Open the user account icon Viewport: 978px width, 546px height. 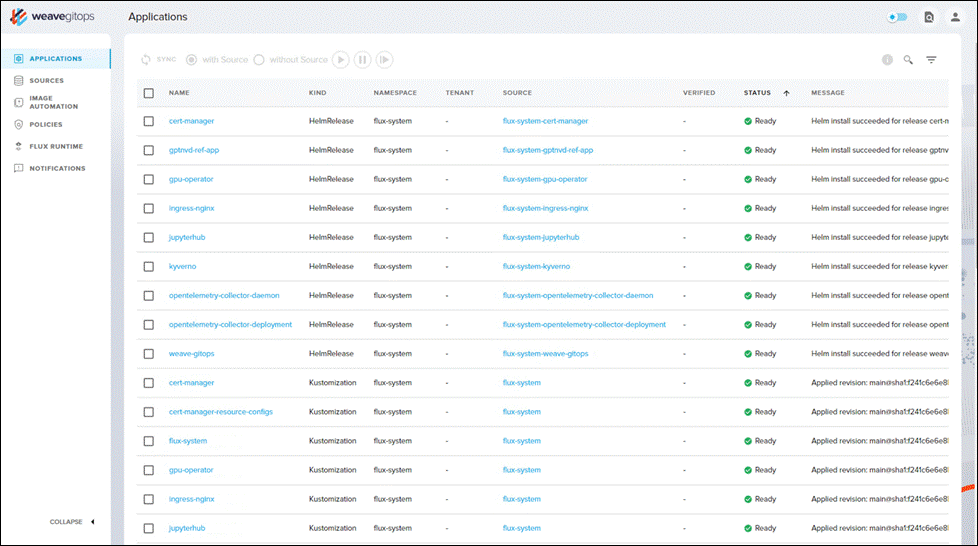point(955,17)
